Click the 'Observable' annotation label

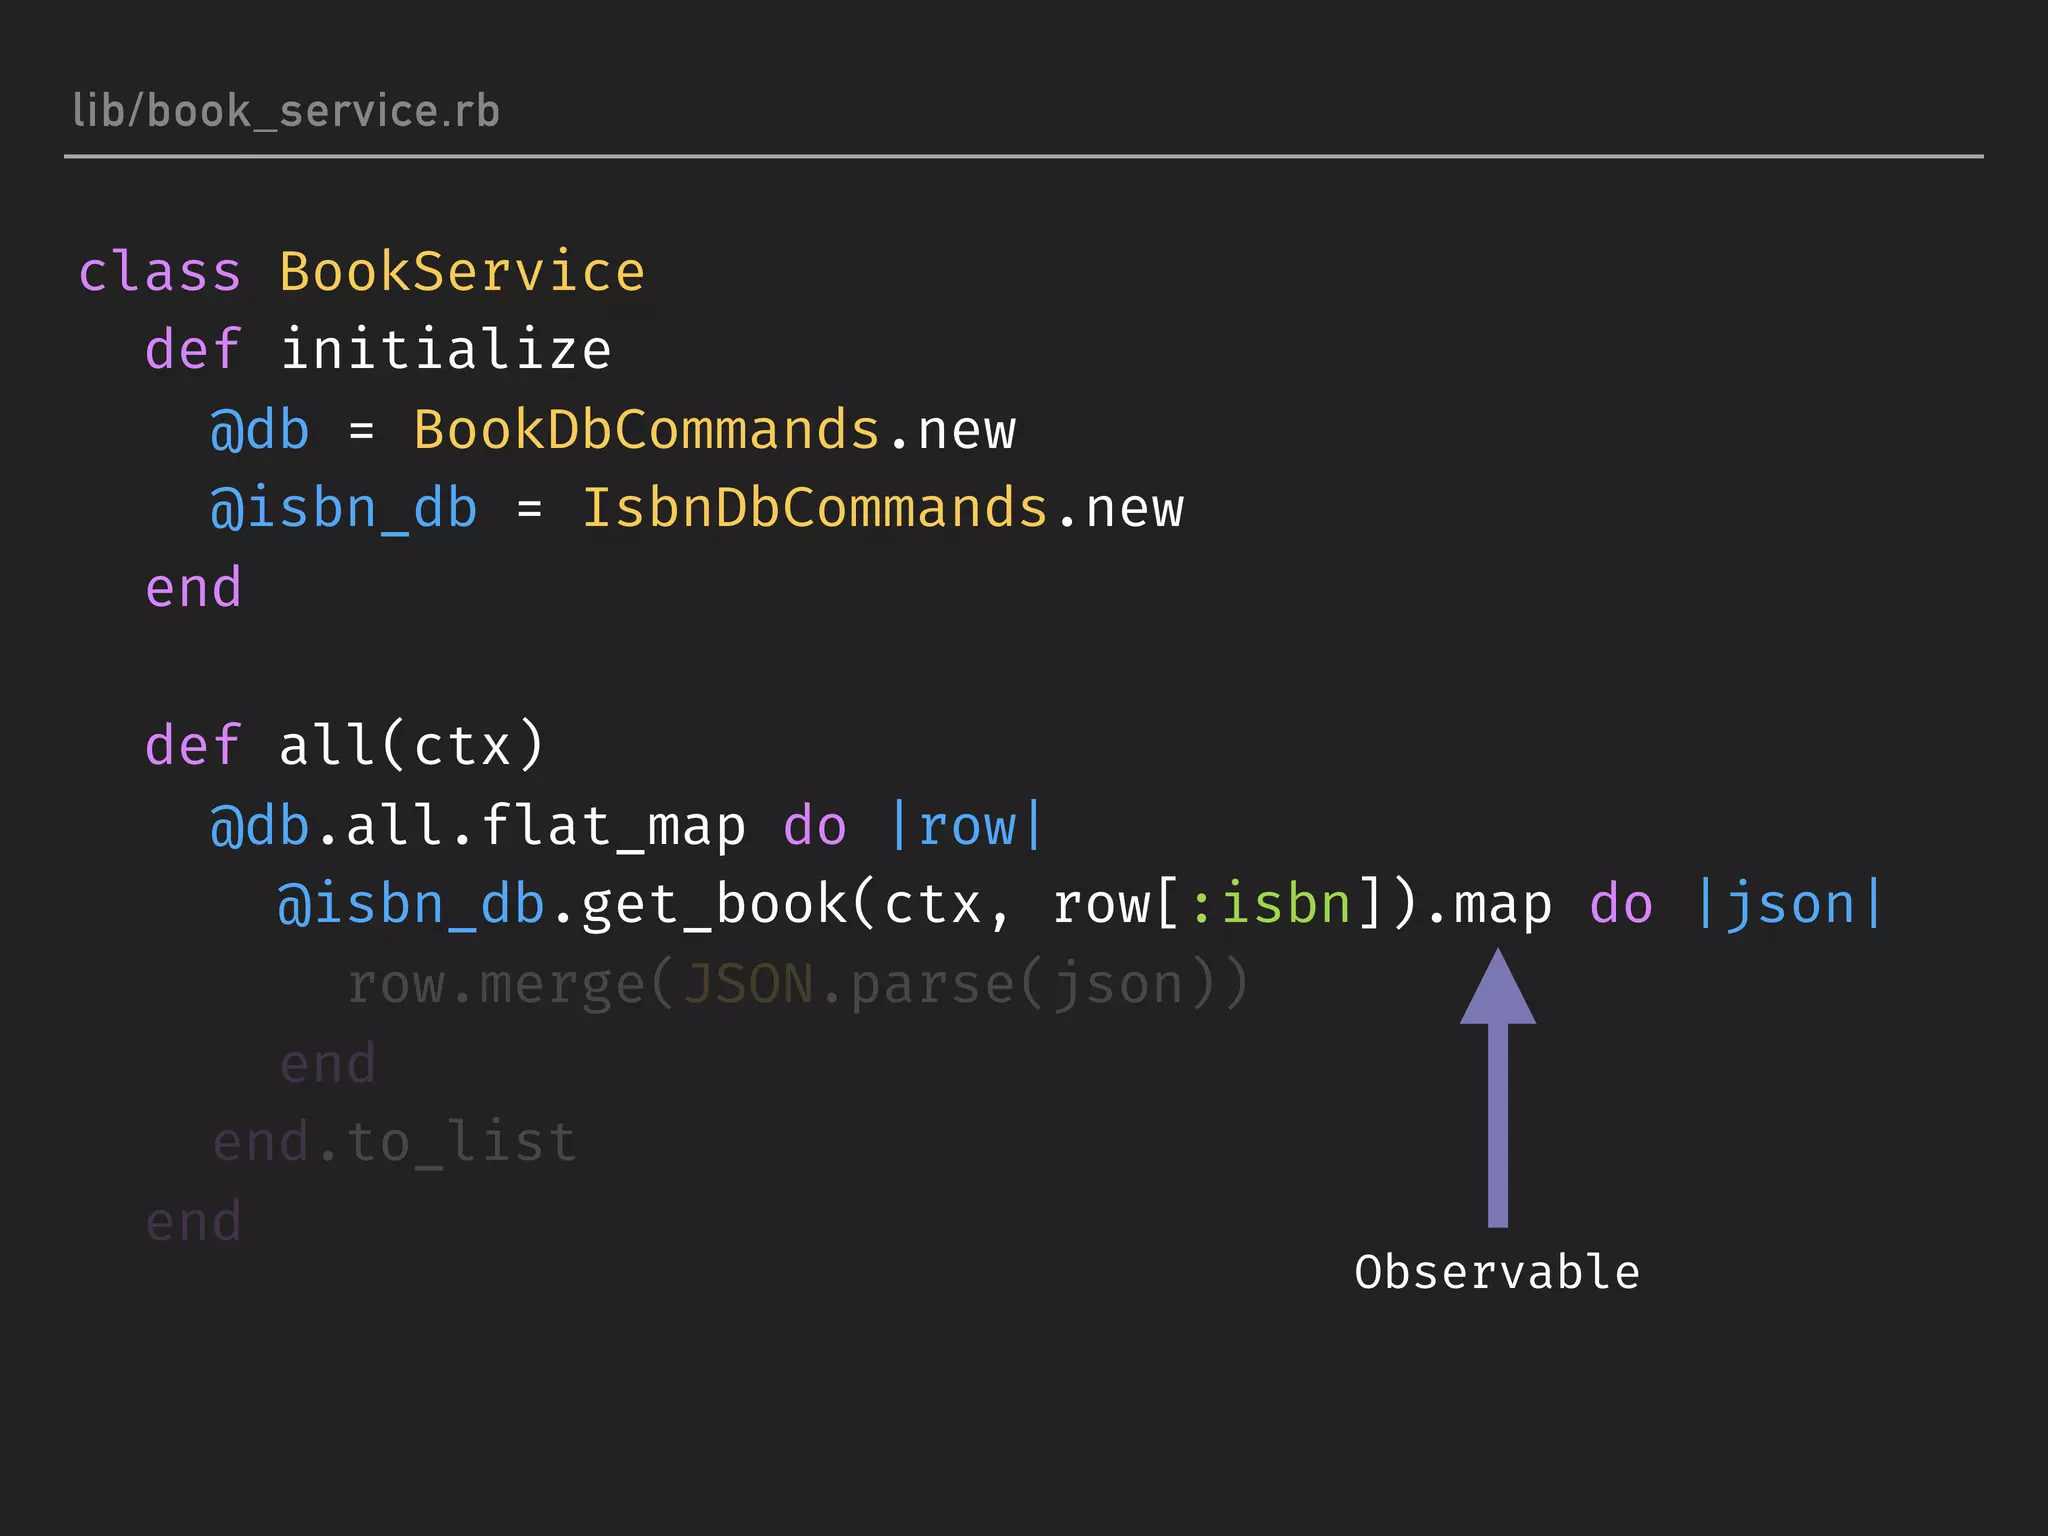(1497, 1273)
